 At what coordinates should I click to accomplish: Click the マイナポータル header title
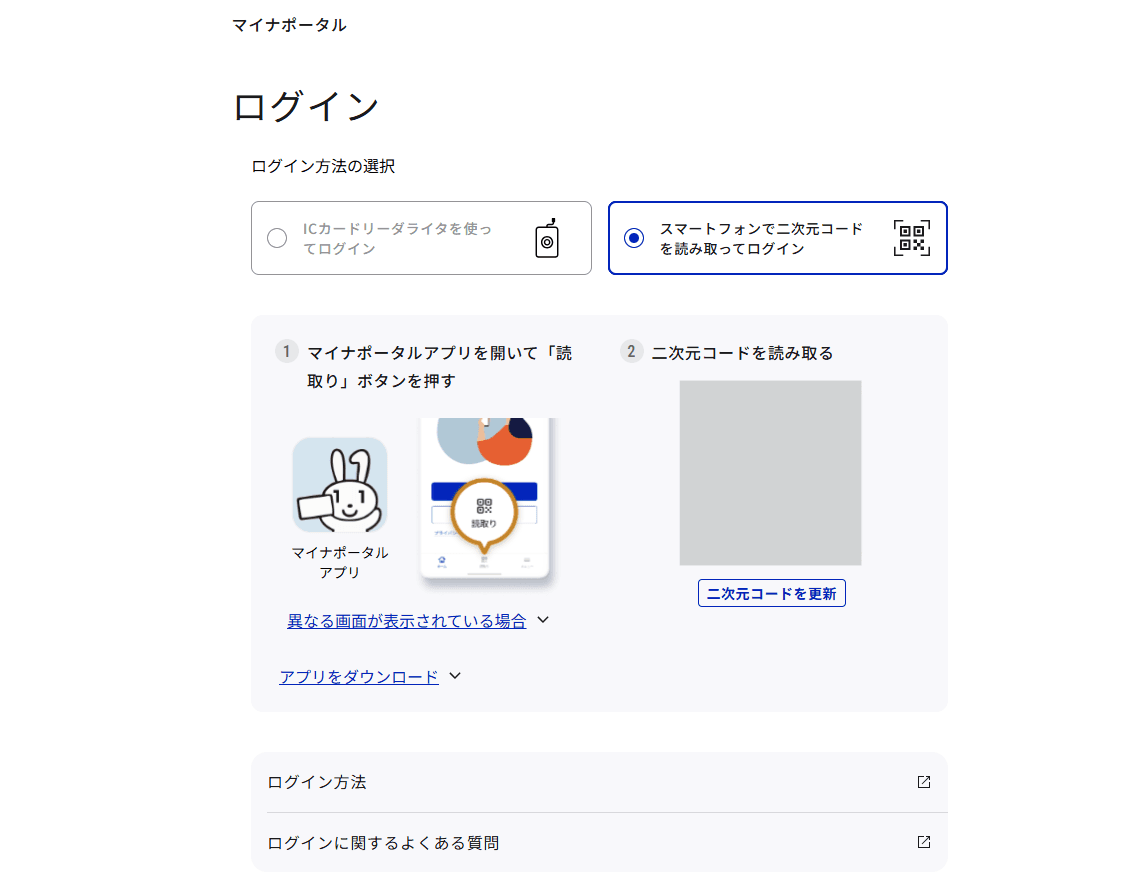coord(289,25)
